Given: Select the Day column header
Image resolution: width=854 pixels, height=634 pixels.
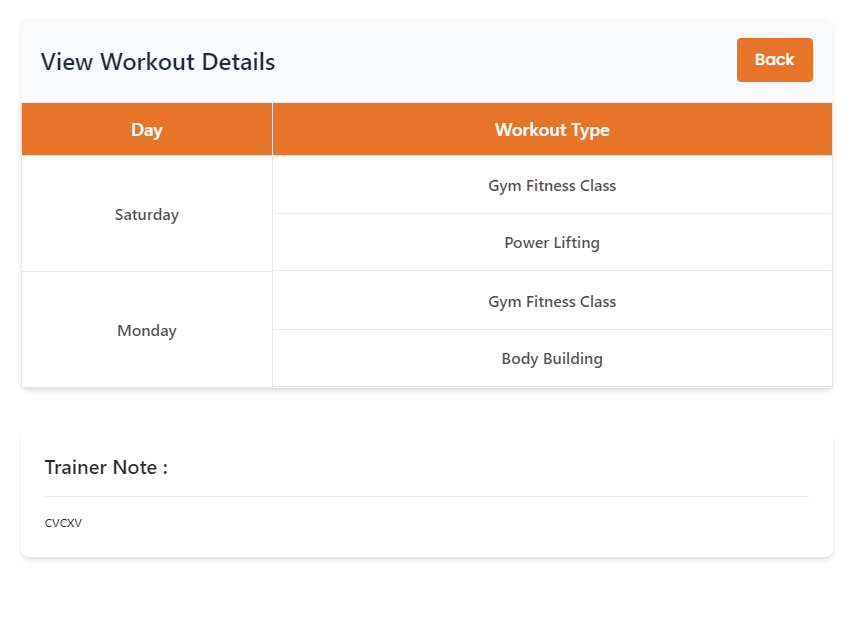Looking at the screenshot, I should pos(146,130).
